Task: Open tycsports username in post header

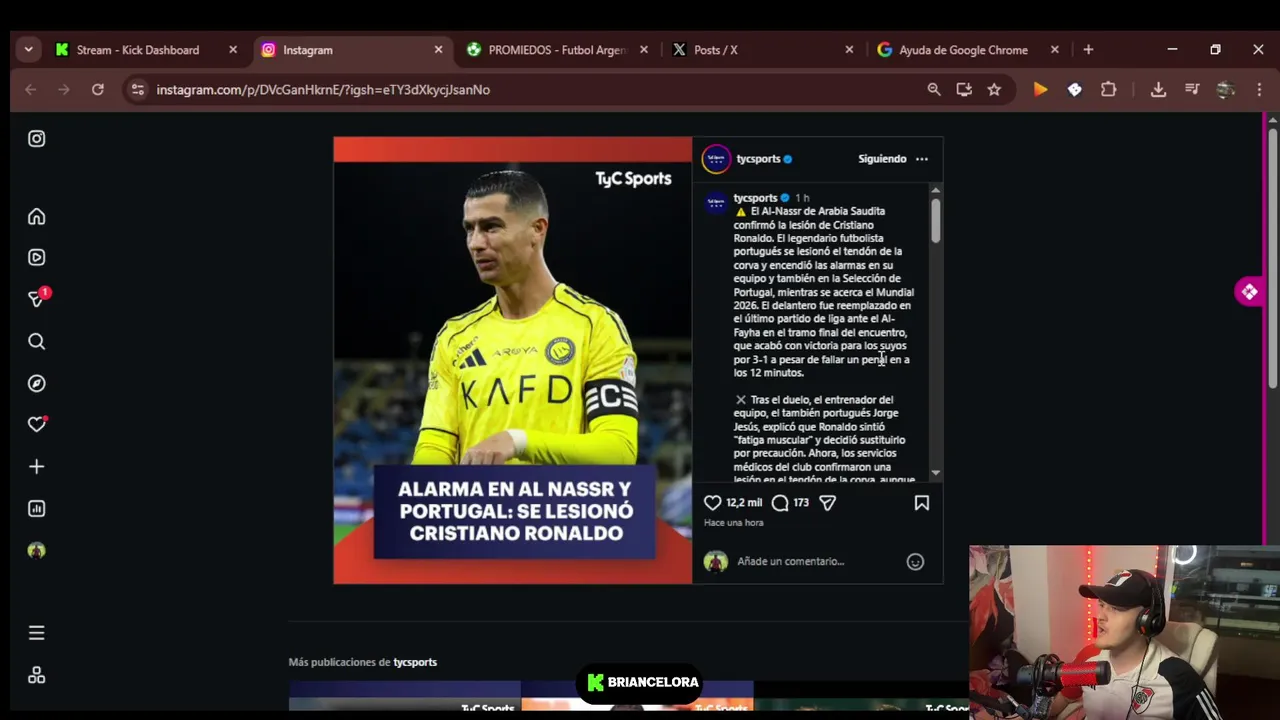Action: (758, 159)
